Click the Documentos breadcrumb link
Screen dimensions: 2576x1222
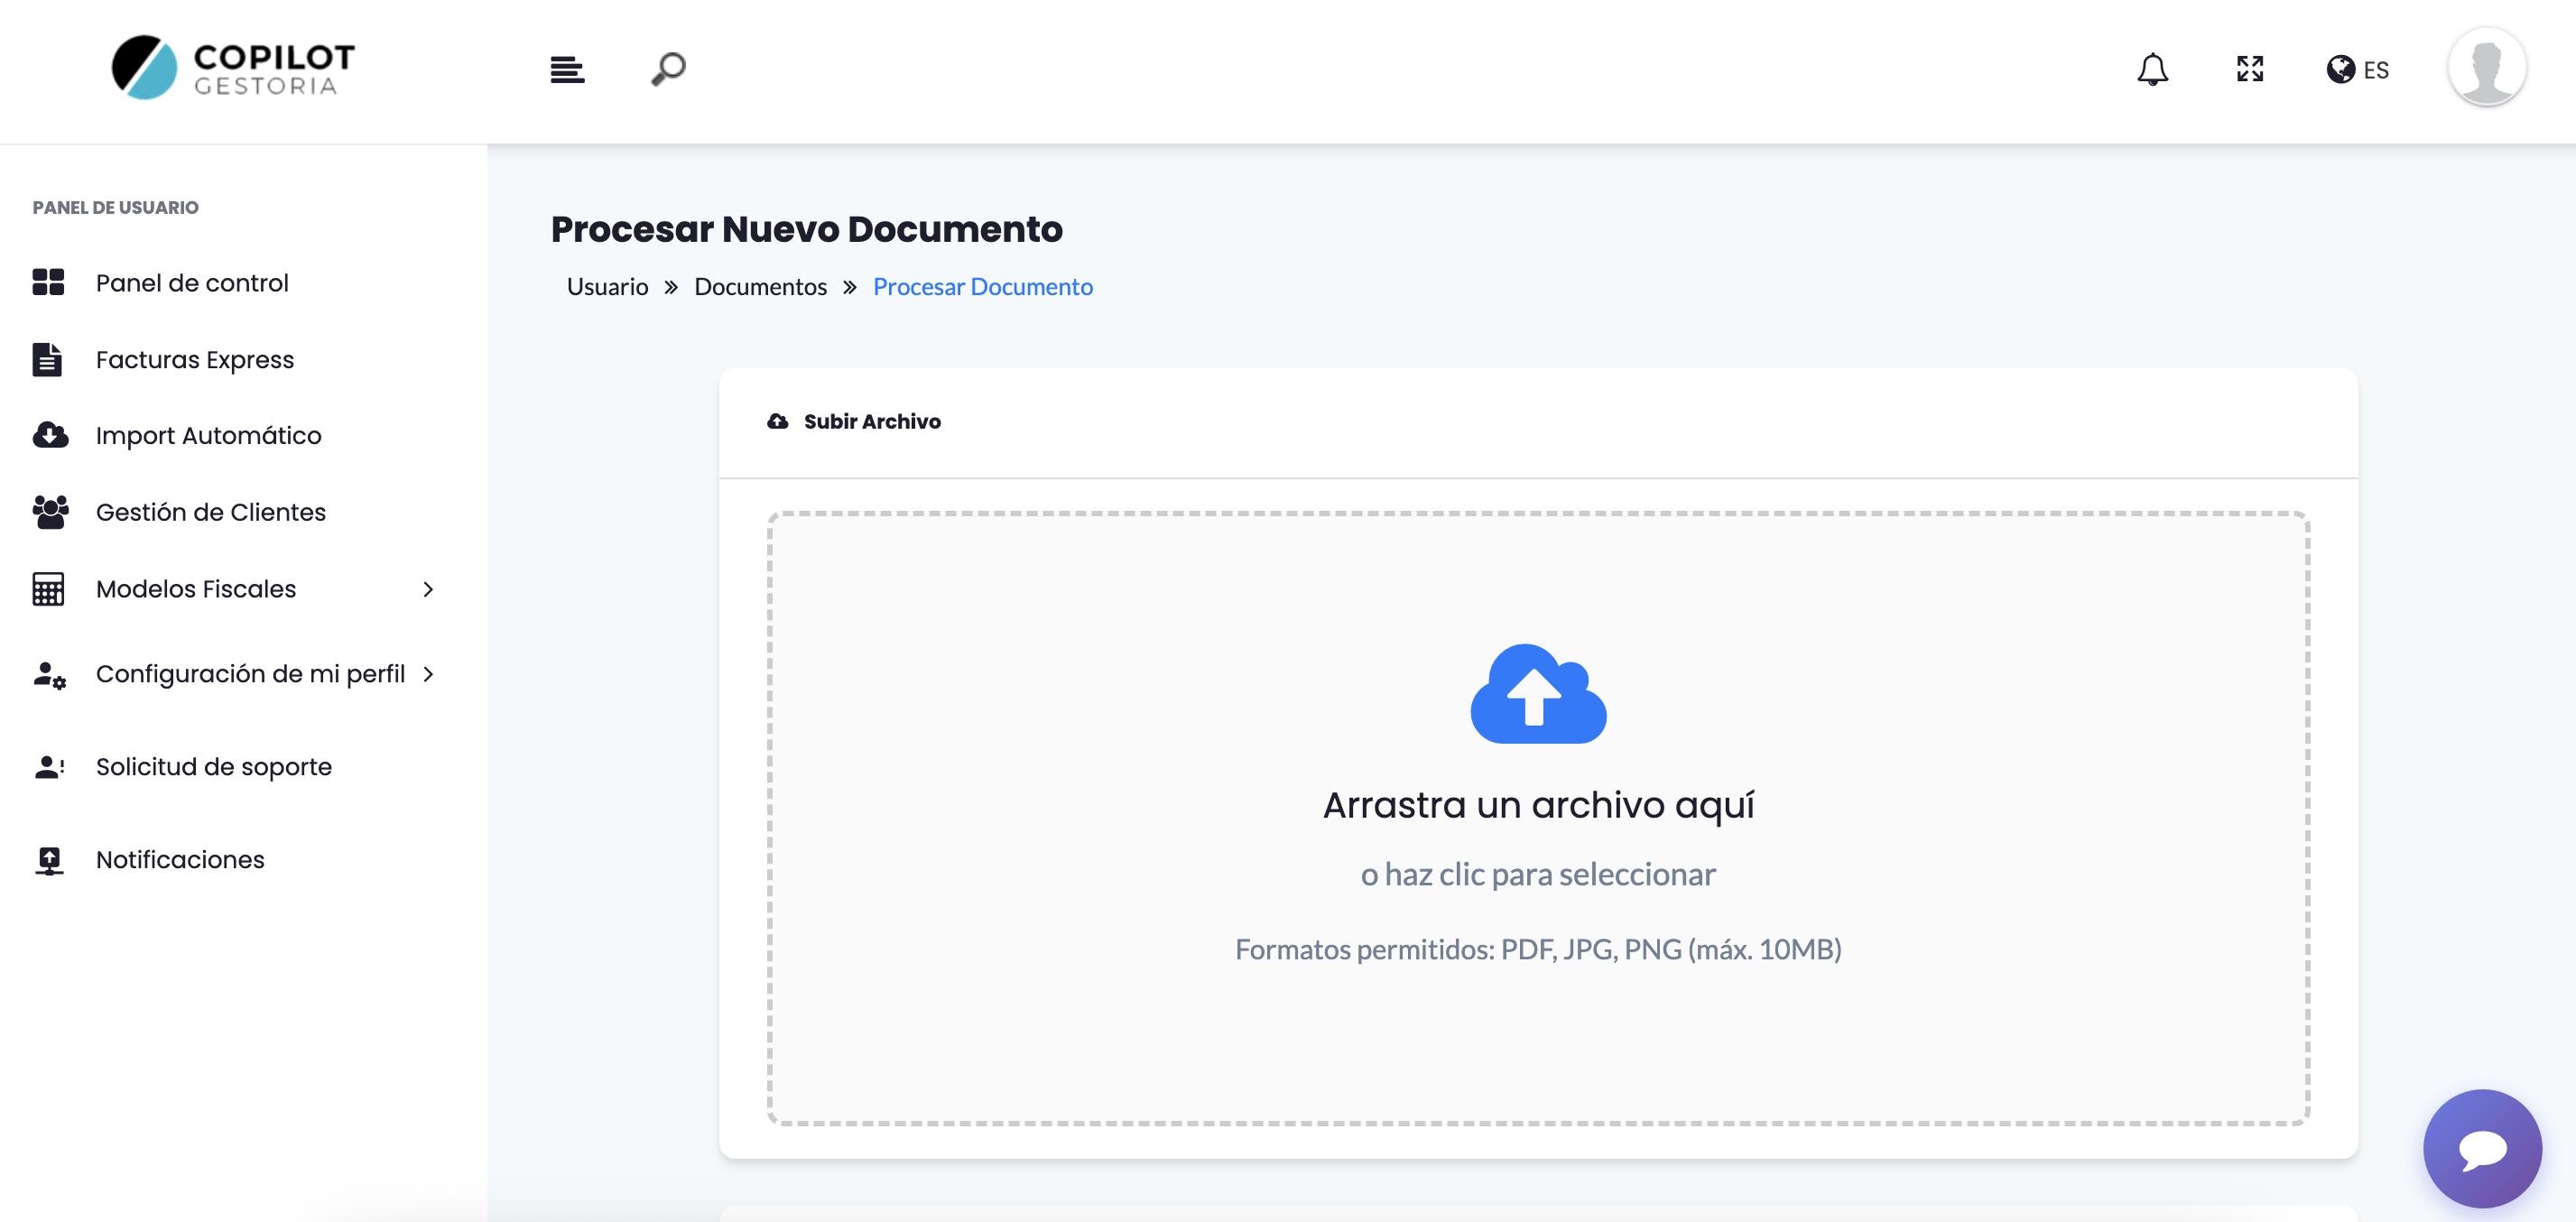[x=760, y=287]
